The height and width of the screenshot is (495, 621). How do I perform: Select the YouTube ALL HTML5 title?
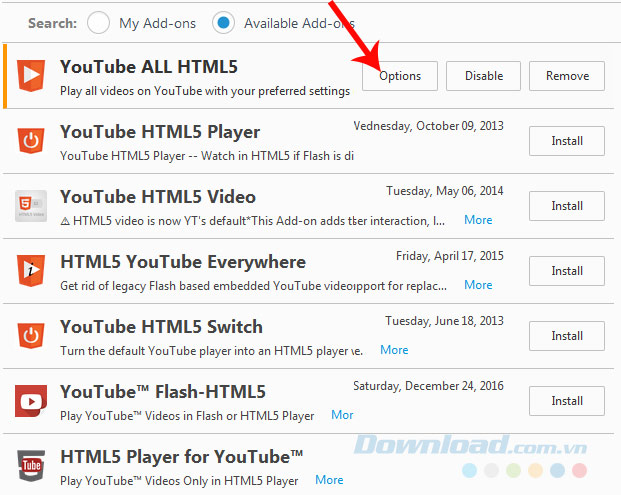pos(149,67)
